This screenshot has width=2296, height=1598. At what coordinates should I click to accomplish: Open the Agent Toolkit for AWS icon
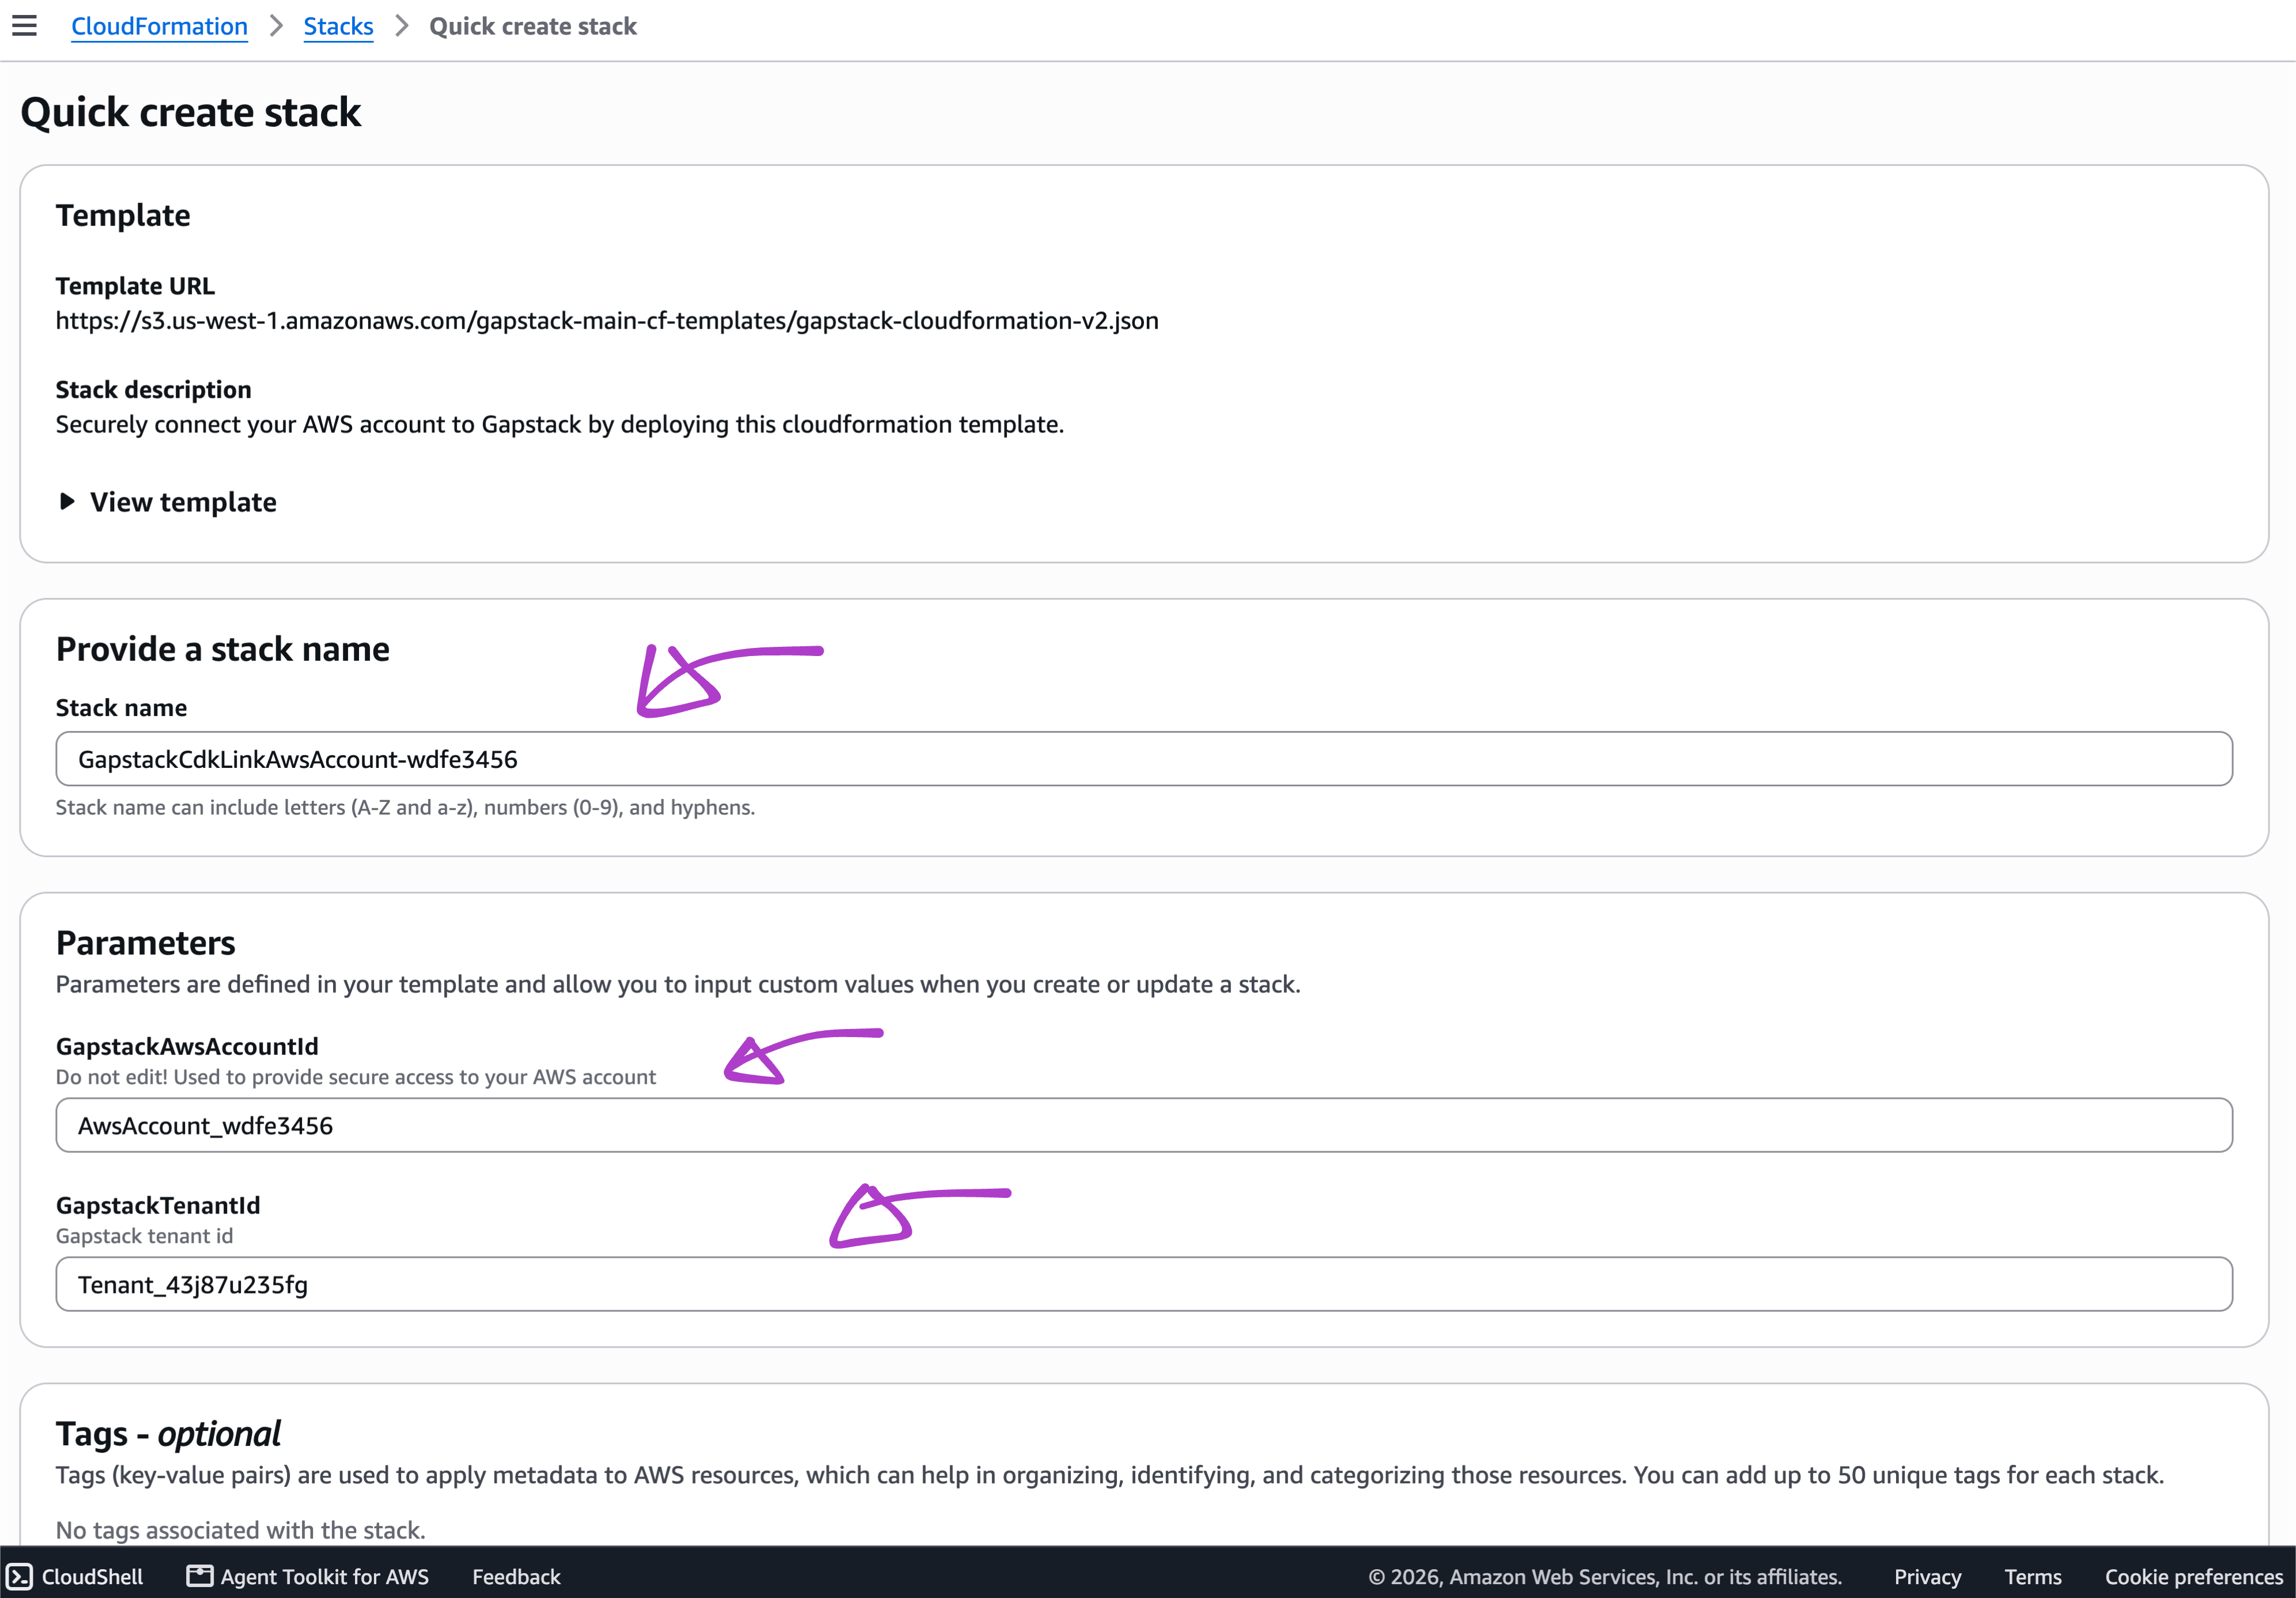(x=200, y=1576)
